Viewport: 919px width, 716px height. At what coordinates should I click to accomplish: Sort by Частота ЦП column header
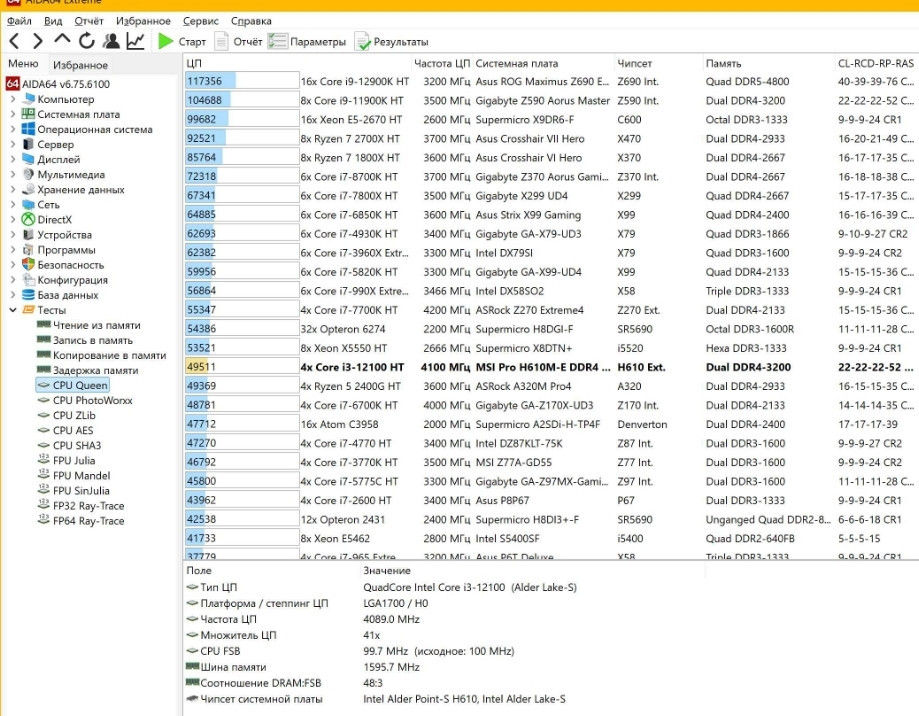click(x=441, y=63)
